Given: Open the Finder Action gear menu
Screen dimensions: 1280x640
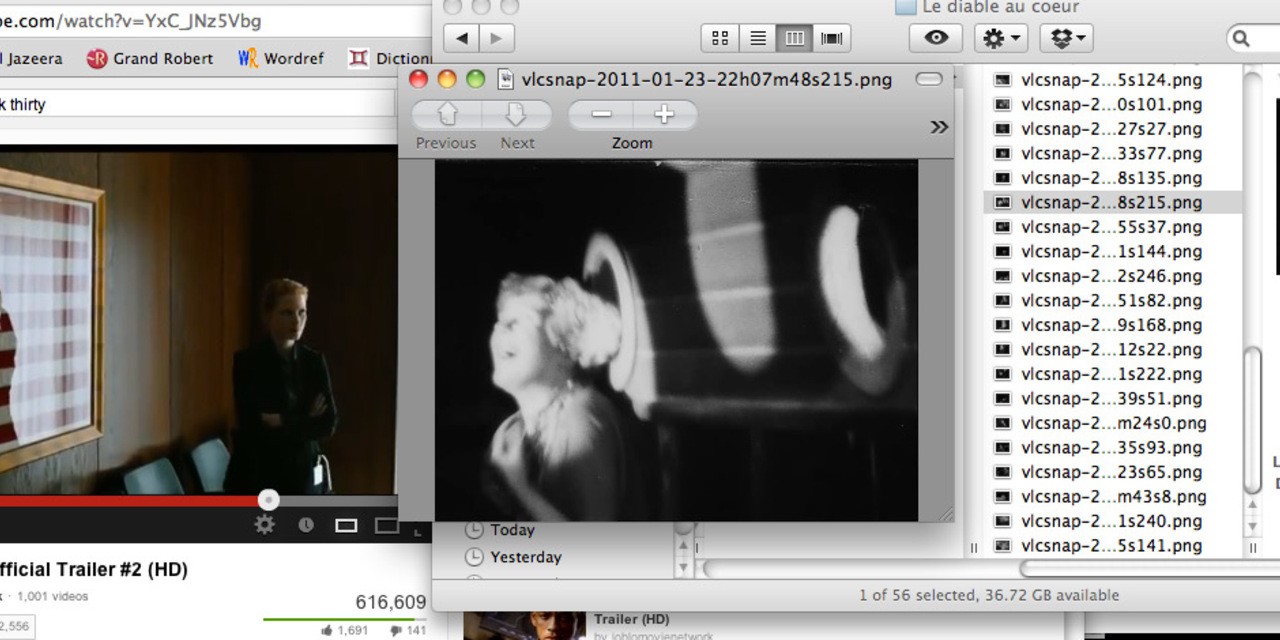Looking at the screenshot, I should tap(1001, 38).
